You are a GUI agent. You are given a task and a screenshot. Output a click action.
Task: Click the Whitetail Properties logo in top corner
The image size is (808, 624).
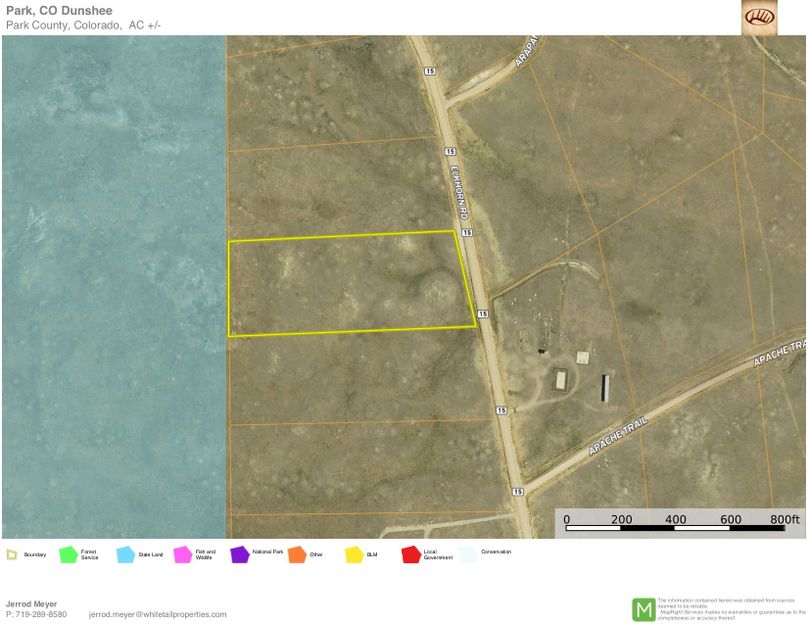point(759,17)
